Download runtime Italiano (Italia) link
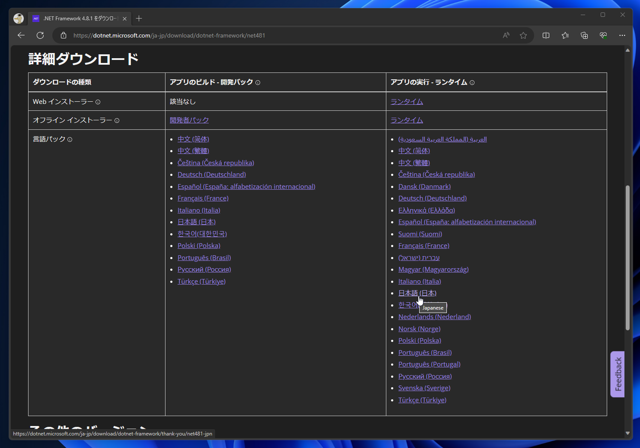Image resolution: width=640 pixels, height=448 pixels. 420,282
